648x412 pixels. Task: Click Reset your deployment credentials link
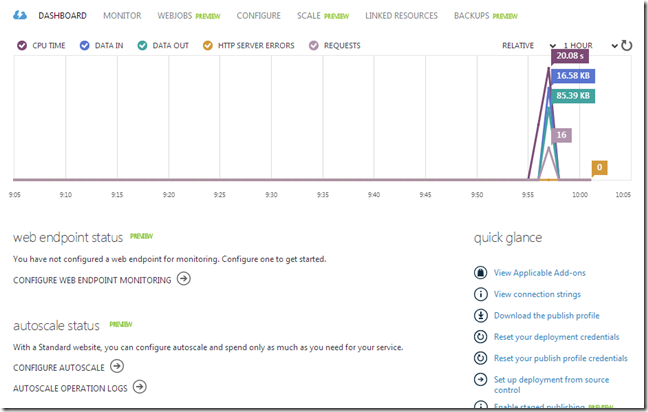556,337
